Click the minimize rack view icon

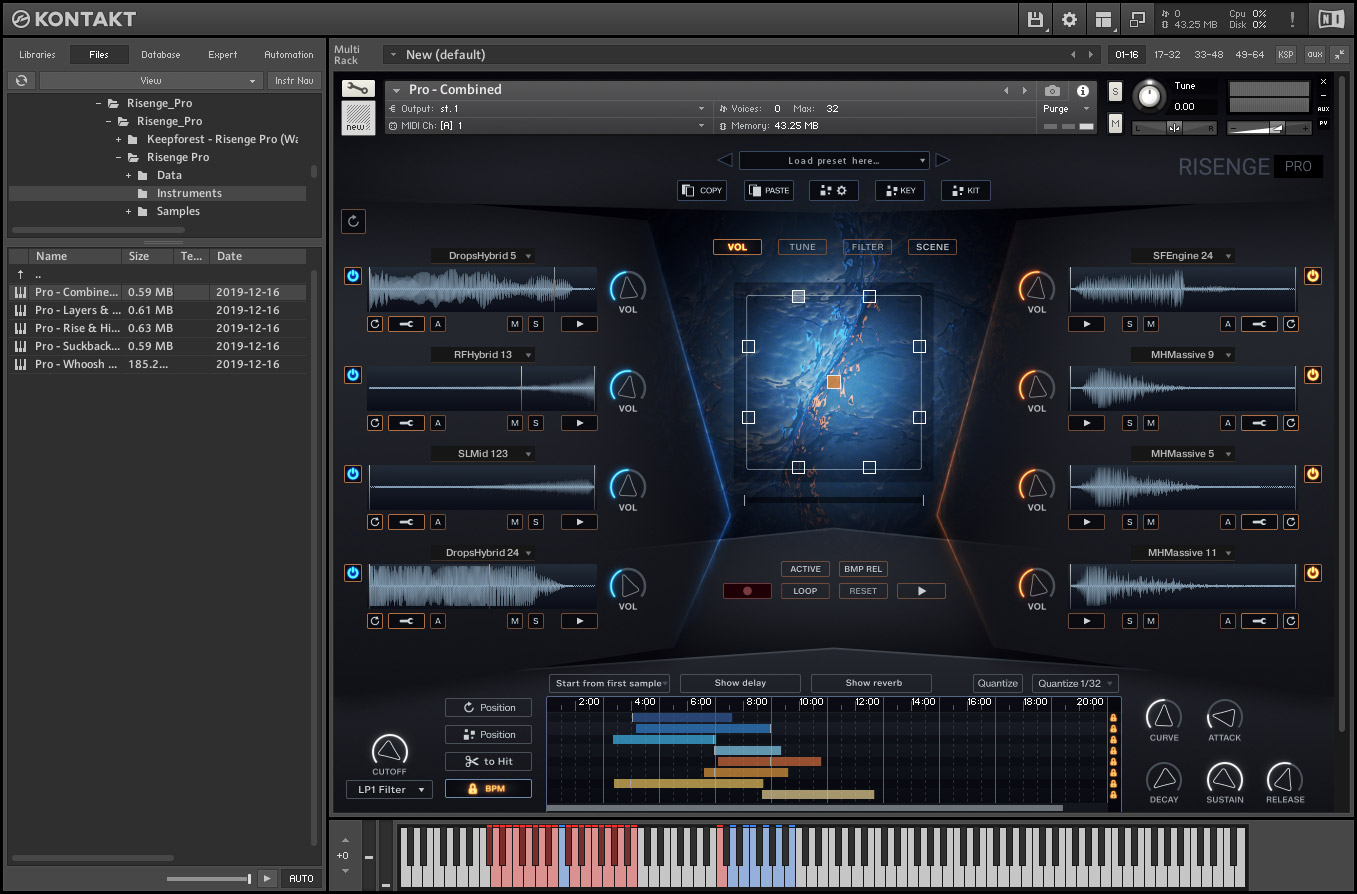pos(1339,54)
